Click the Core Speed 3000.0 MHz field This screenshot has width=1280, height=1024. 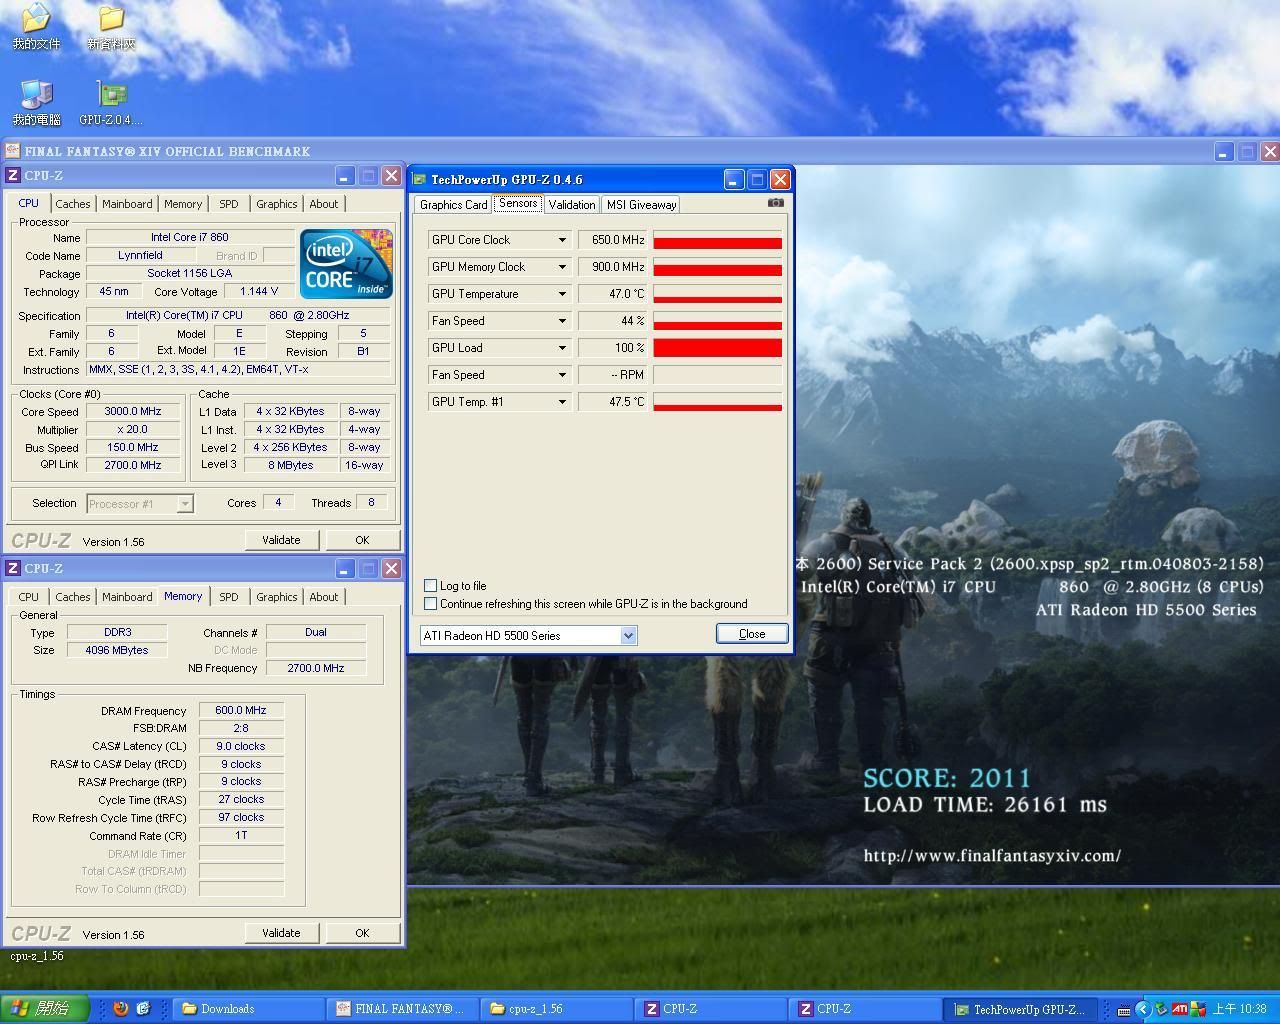133,411
